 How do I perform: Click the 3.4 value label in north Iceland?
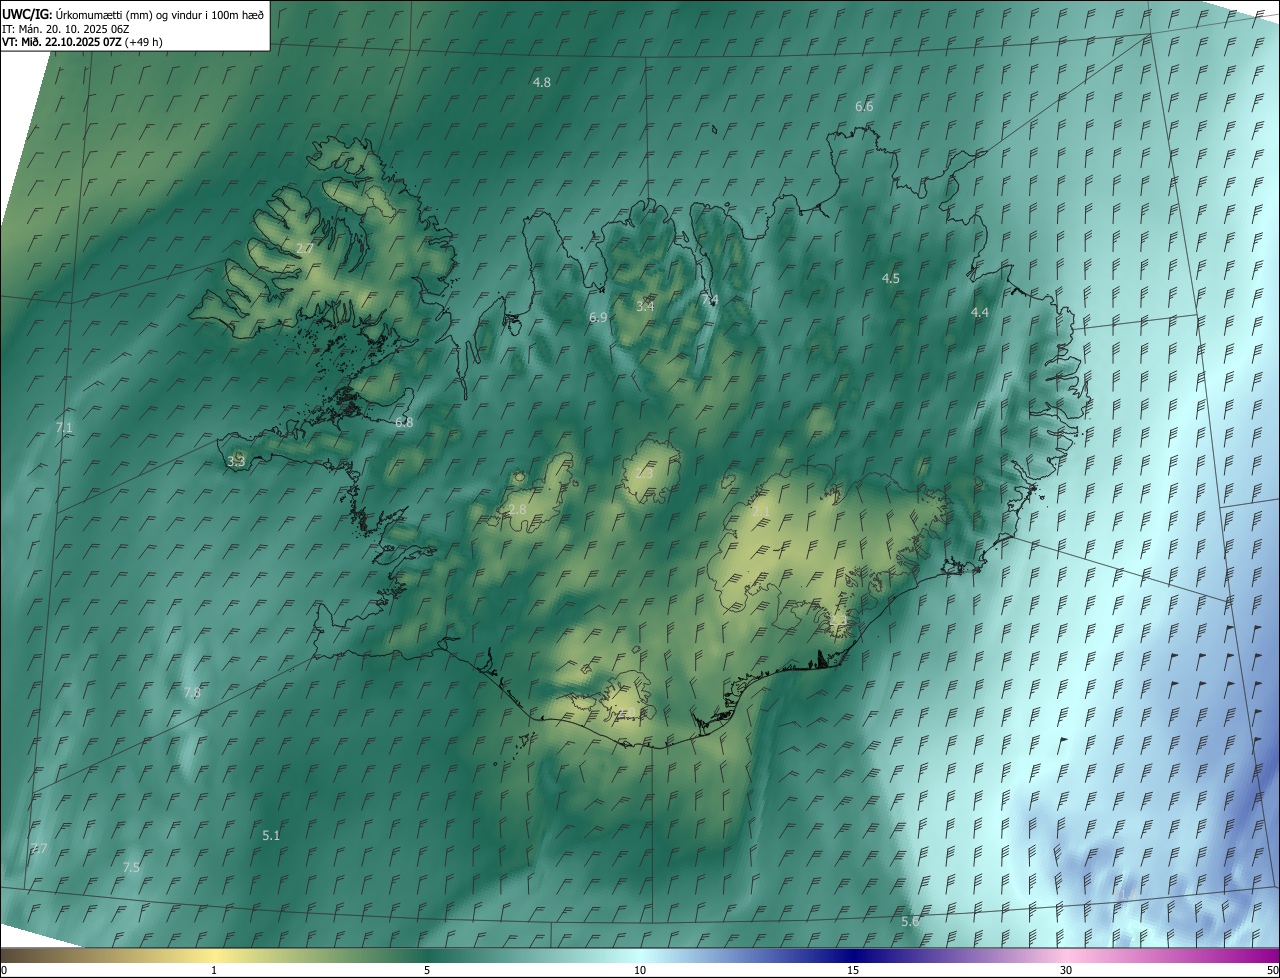(x=645, y=306)
